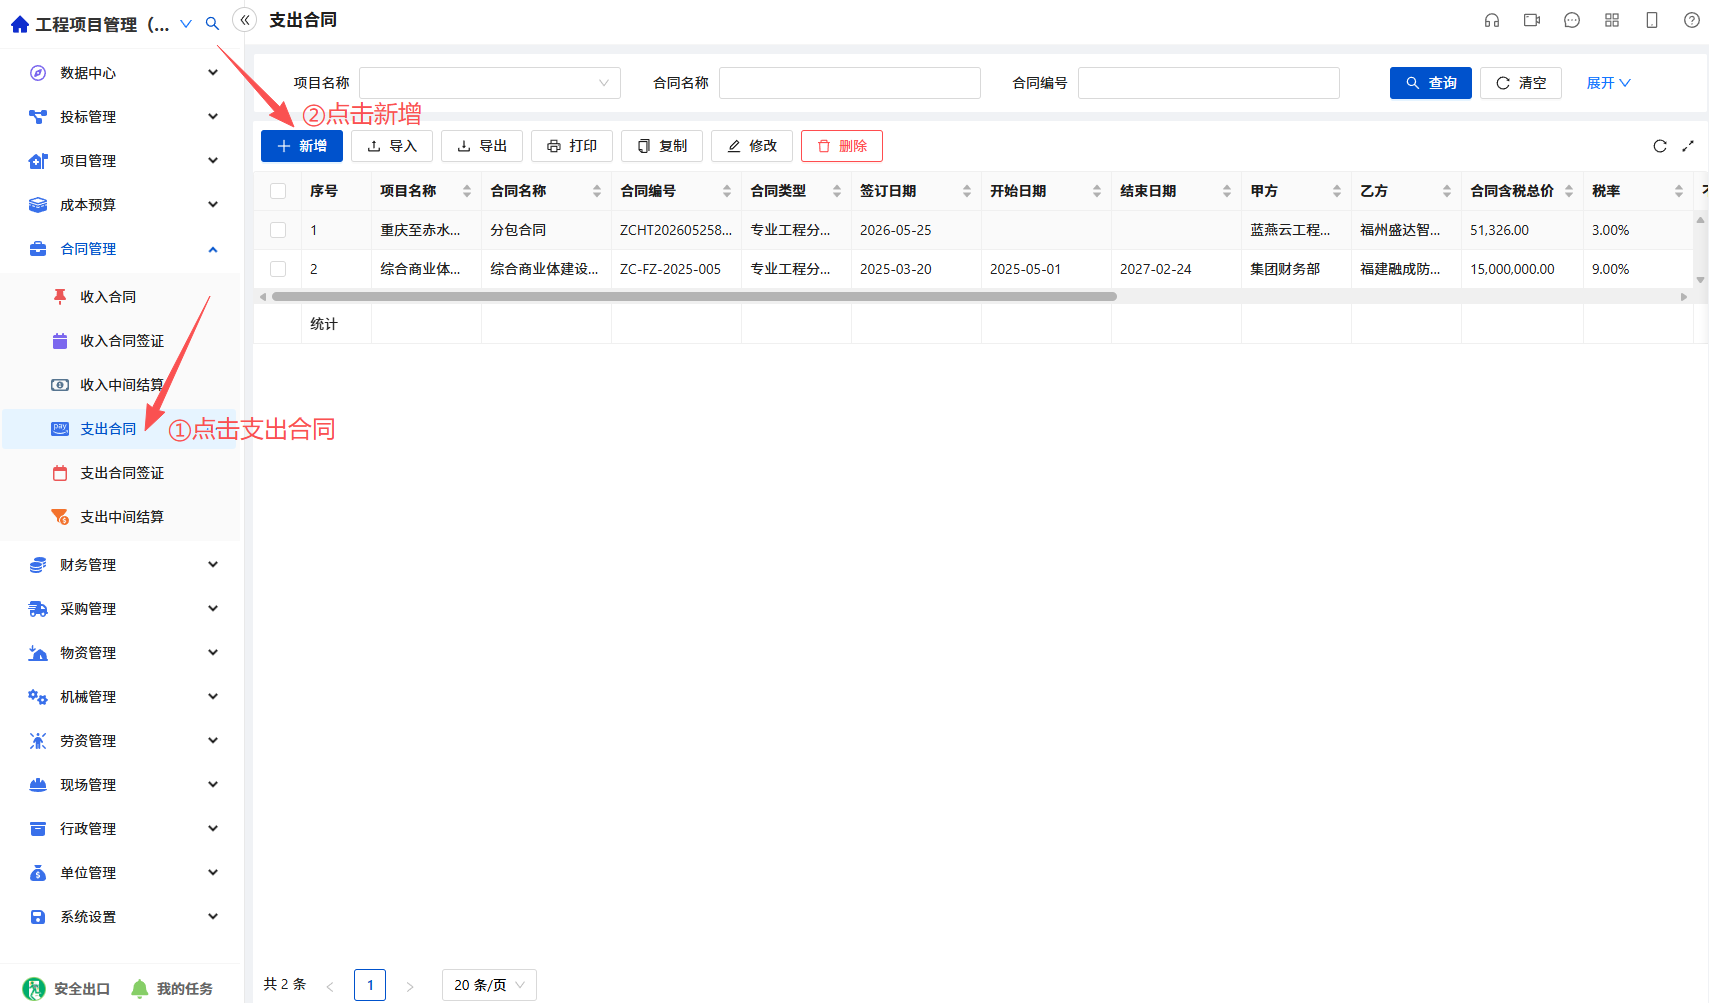Click the blue 查询 search button
Viewport: 1709px width, 1003px height.
tap(1431, 83)
